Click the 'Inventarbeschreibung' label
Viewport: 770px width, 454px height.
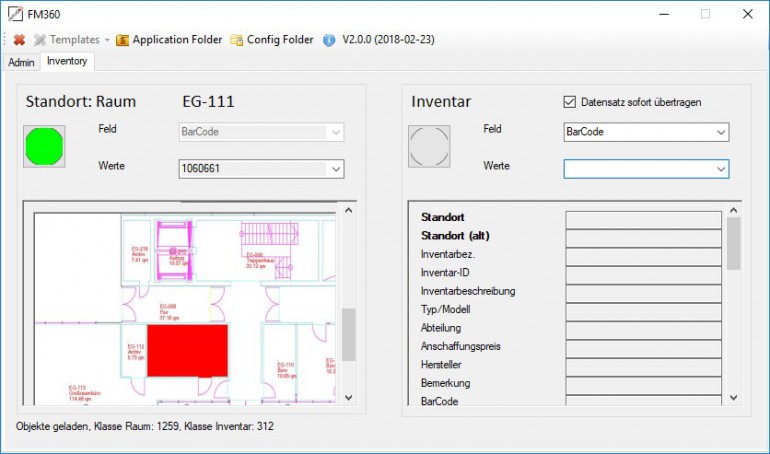[x=468, y=291]
